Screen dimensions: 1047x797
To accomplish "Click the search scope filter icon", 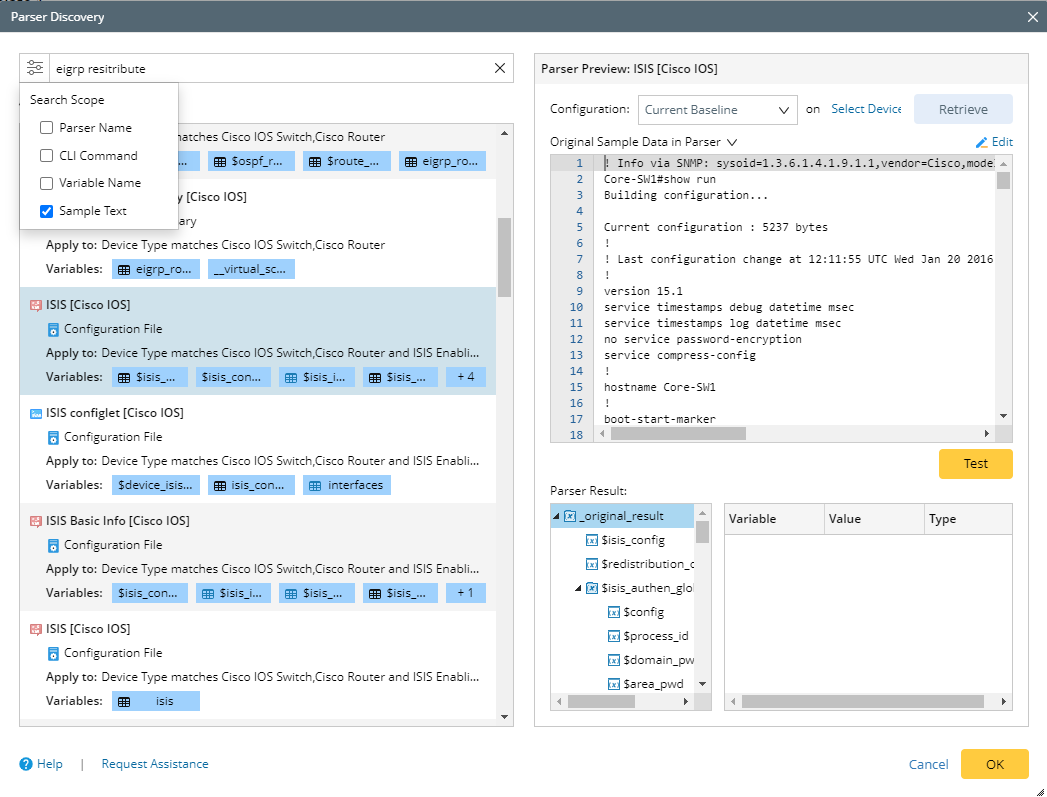I will point(36,68).
